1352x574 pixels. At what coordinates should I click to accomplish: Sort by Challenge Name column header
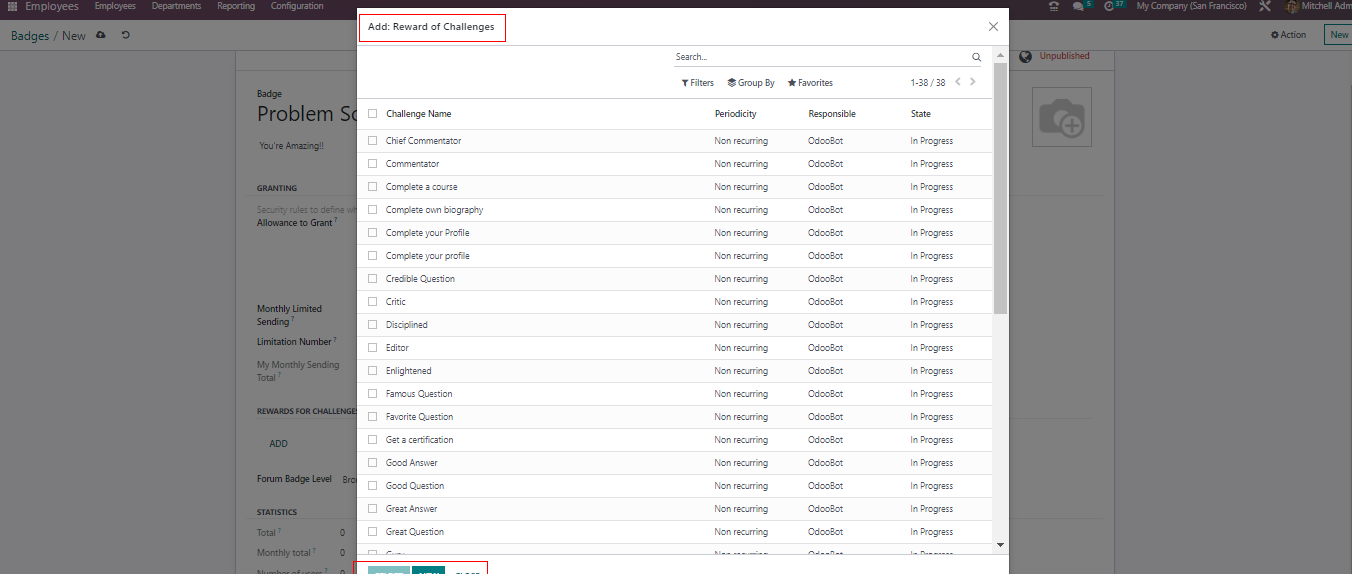(x=419, y=114)
